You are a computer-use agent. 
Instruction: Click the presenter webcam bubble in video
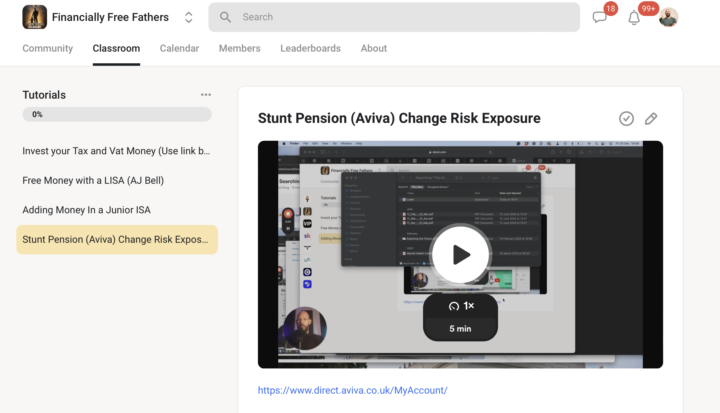304,328
